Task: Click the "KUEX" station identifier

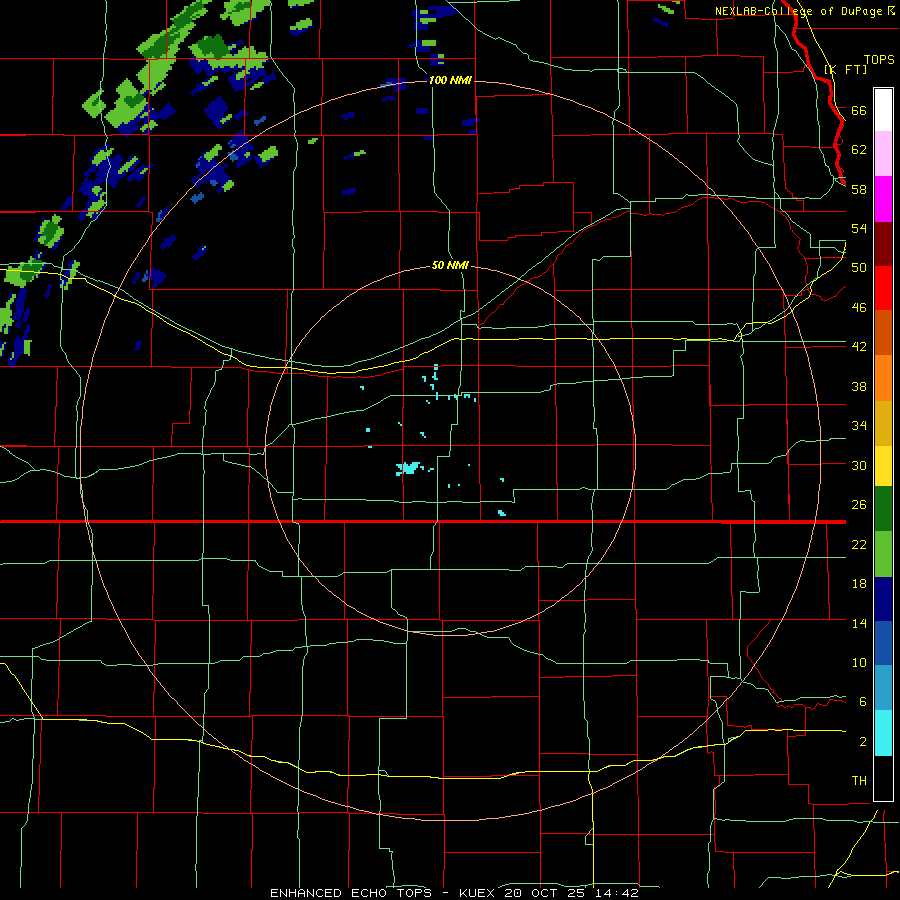Action: 476,893
